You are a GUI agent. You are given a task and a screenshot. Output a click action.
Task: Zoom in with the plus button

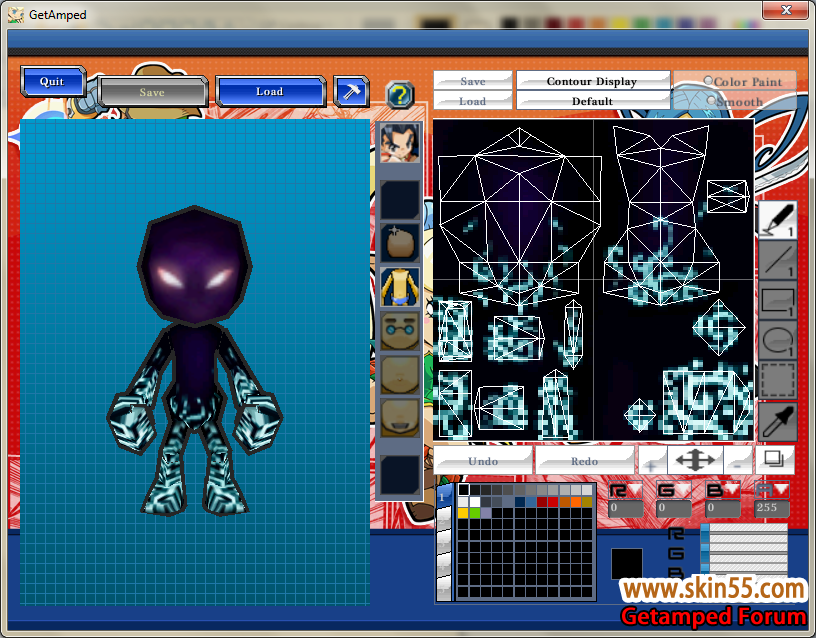coord(652,461)
